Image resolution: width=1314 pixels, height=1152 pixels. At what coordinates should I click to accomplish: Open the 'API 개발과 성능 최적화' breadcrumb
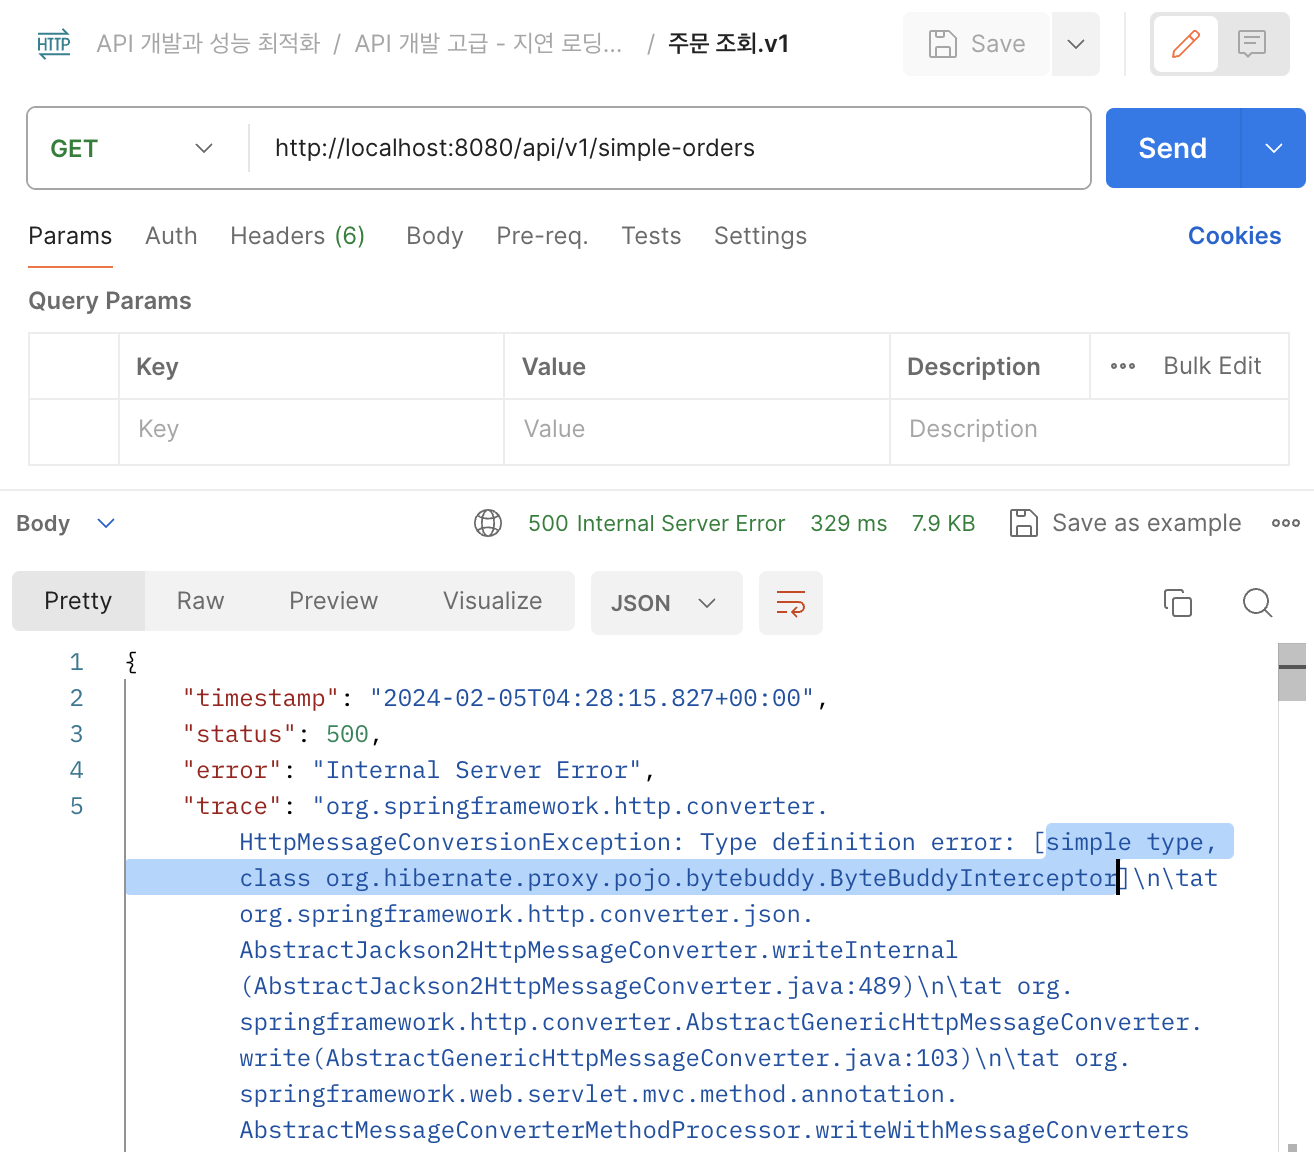208,44
